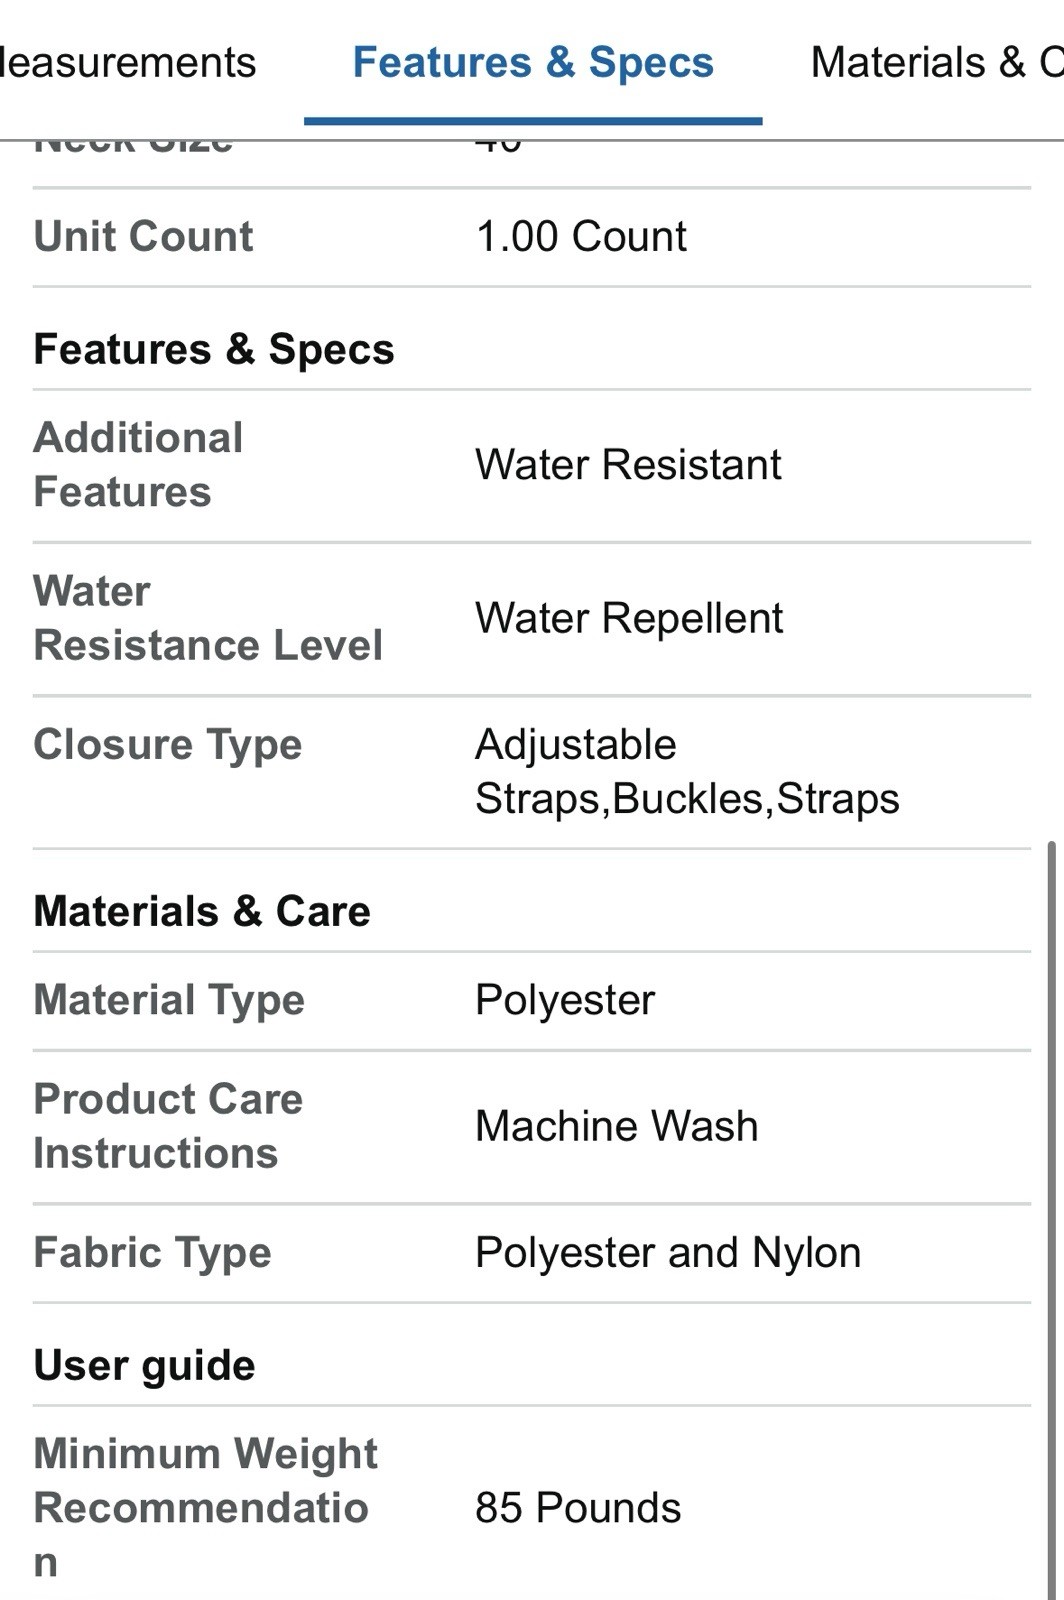Open the Materials & Care tab
Screen dimensions: 1064x1600
(936, 62)
